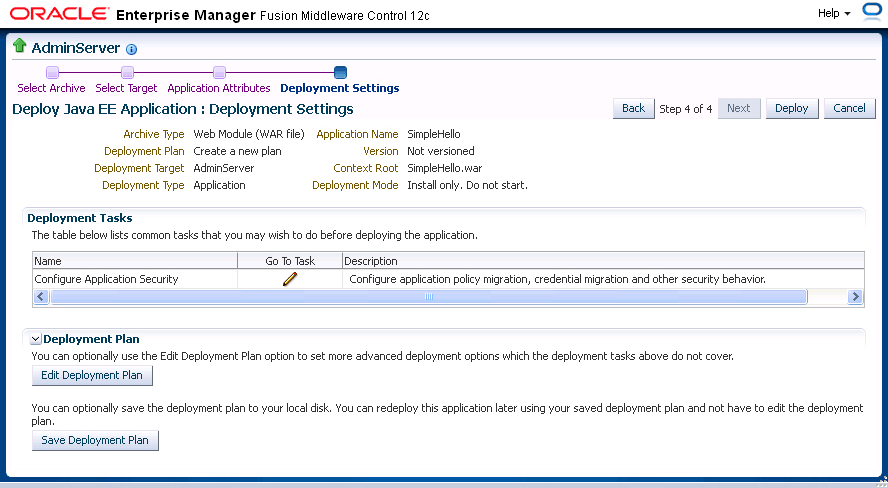Click the Select Archive step marker

pyautogui.click(x=52, y=72)
